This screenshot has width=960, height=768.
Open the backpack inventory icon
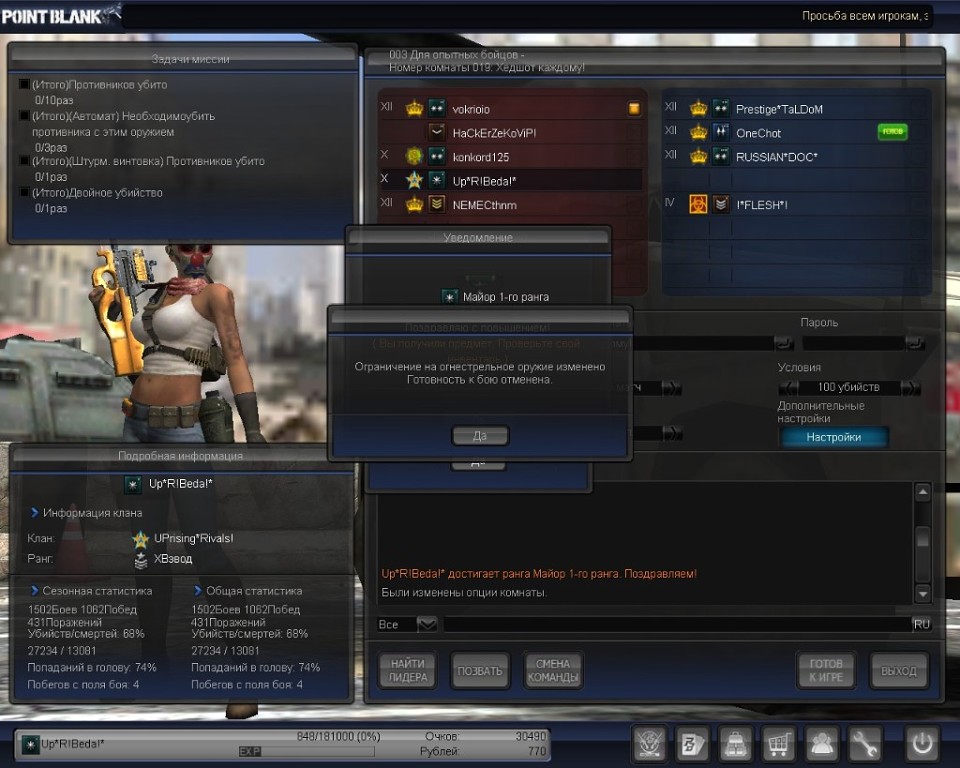(x=735, y=744)
